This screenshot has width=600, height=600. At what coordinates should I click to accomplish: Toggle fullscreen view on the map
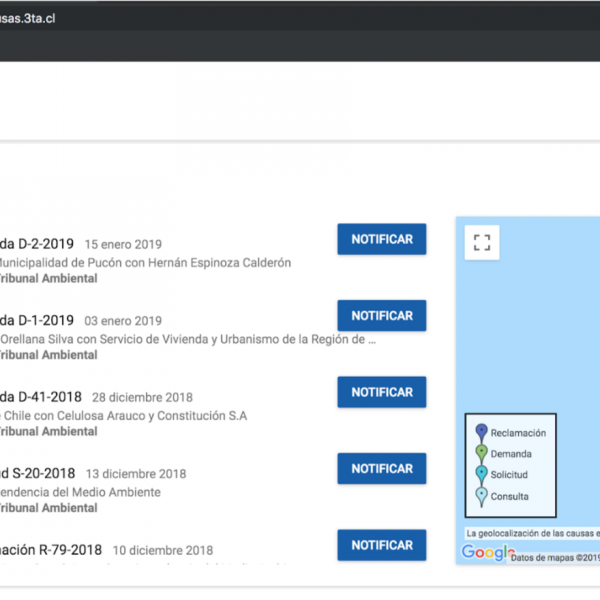coord(482,241)
